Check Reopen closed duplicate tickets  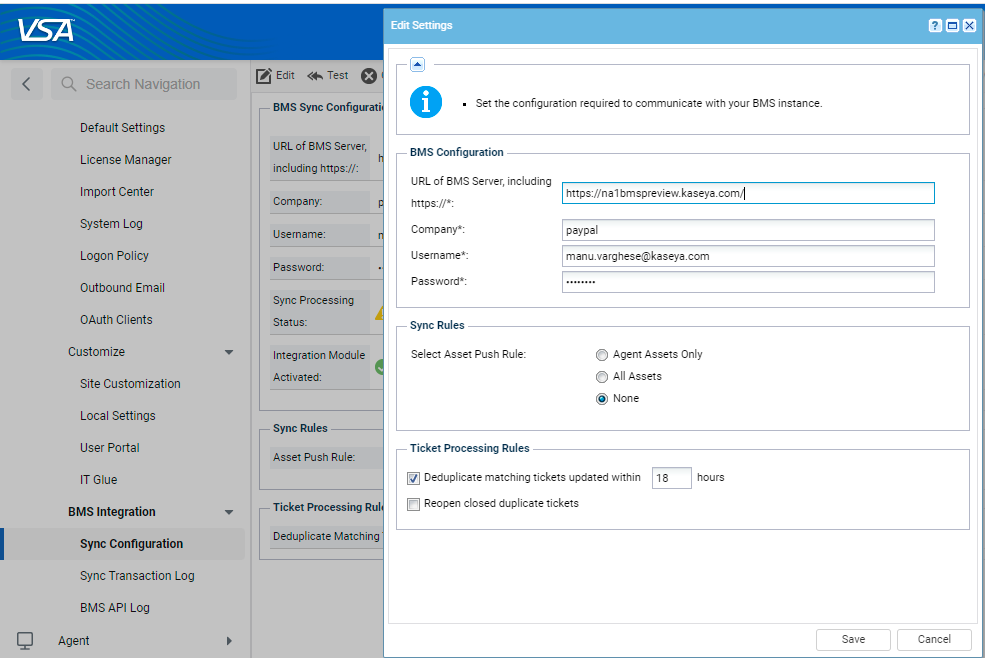(413, 504)
